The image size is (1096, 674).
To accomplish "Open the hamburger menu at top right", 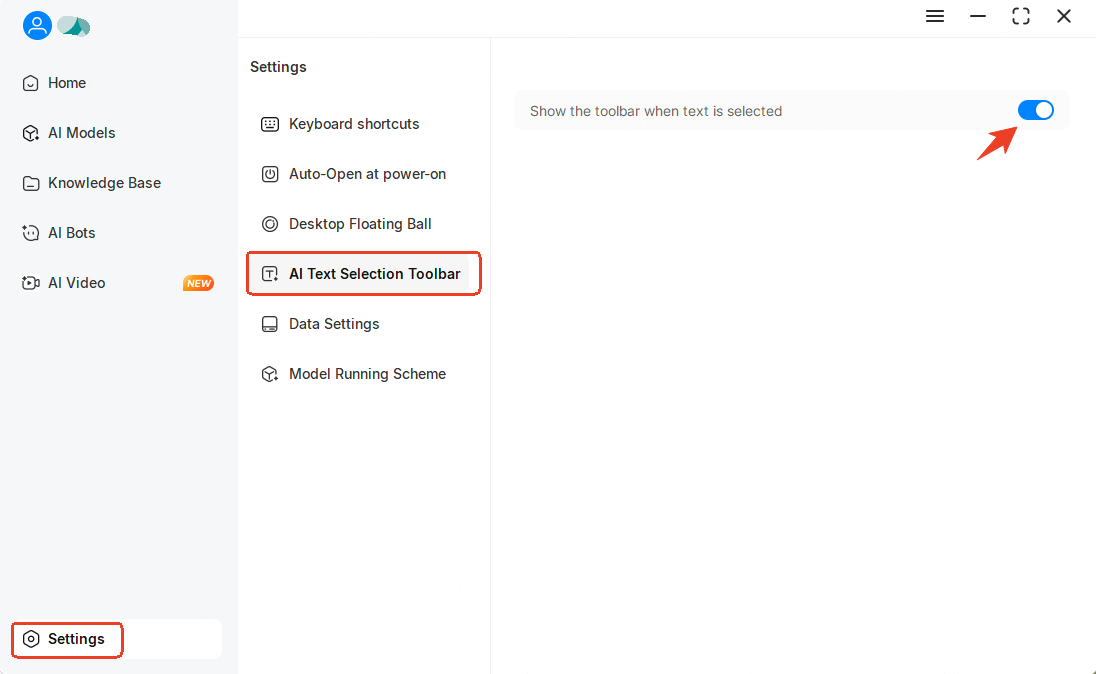I will (x=934, y=16).
